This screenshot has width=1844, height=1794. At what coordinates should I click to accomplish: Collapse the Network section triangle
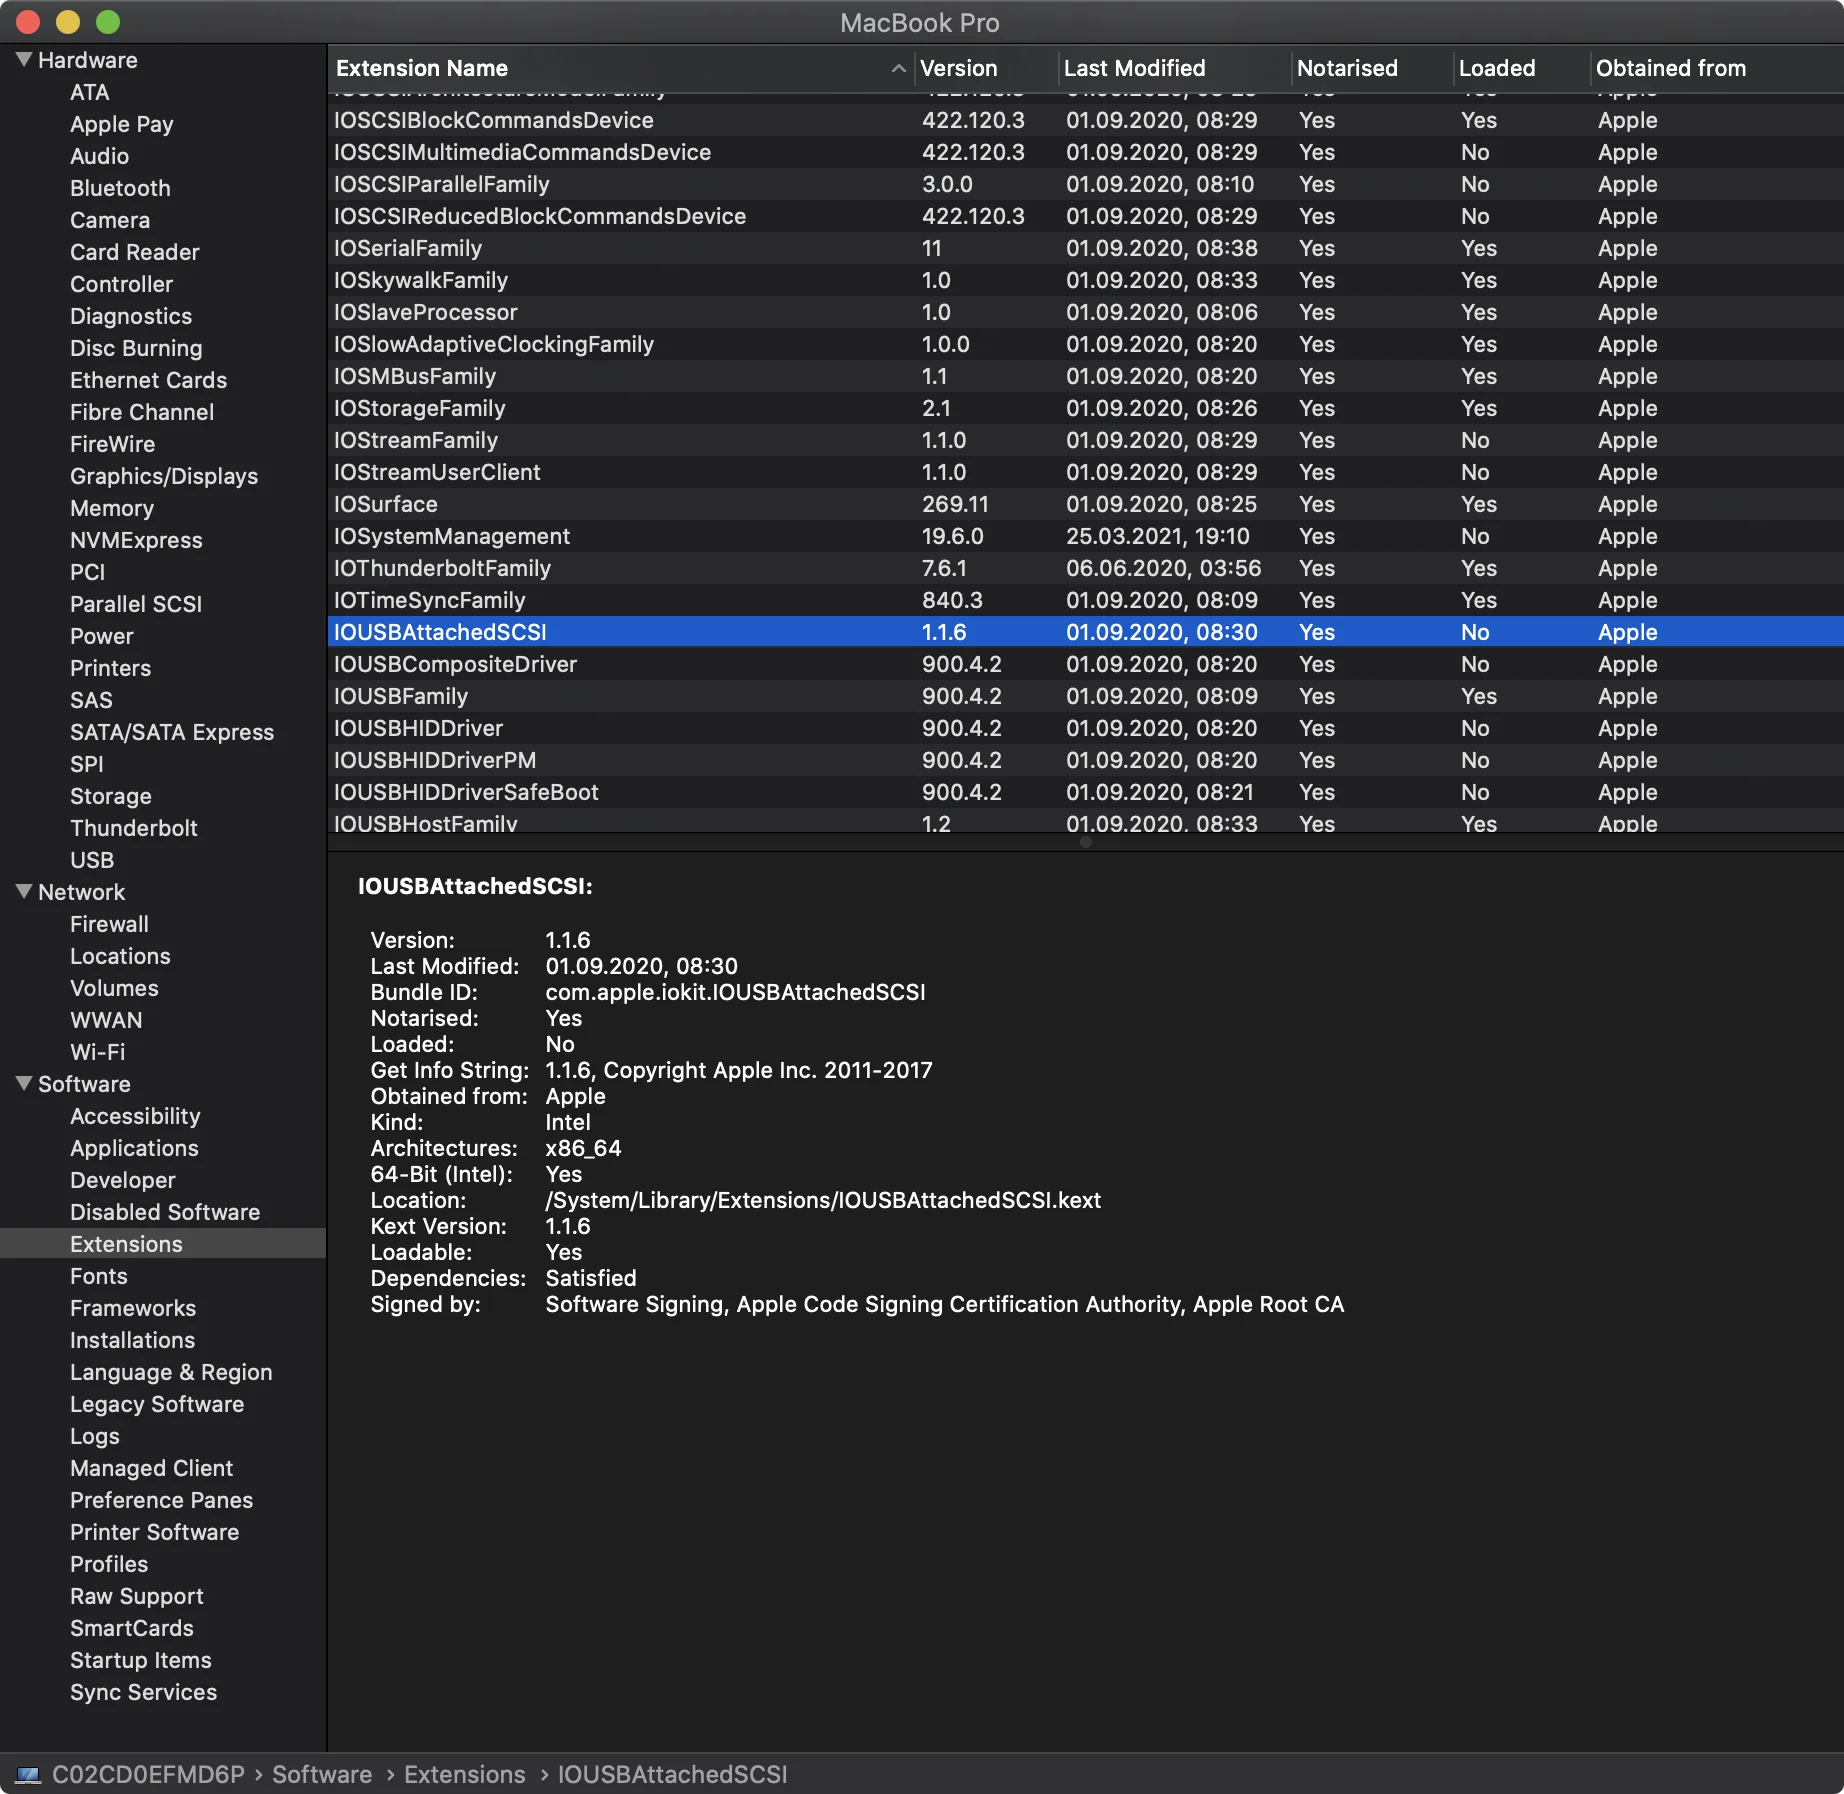coord(24,892)
